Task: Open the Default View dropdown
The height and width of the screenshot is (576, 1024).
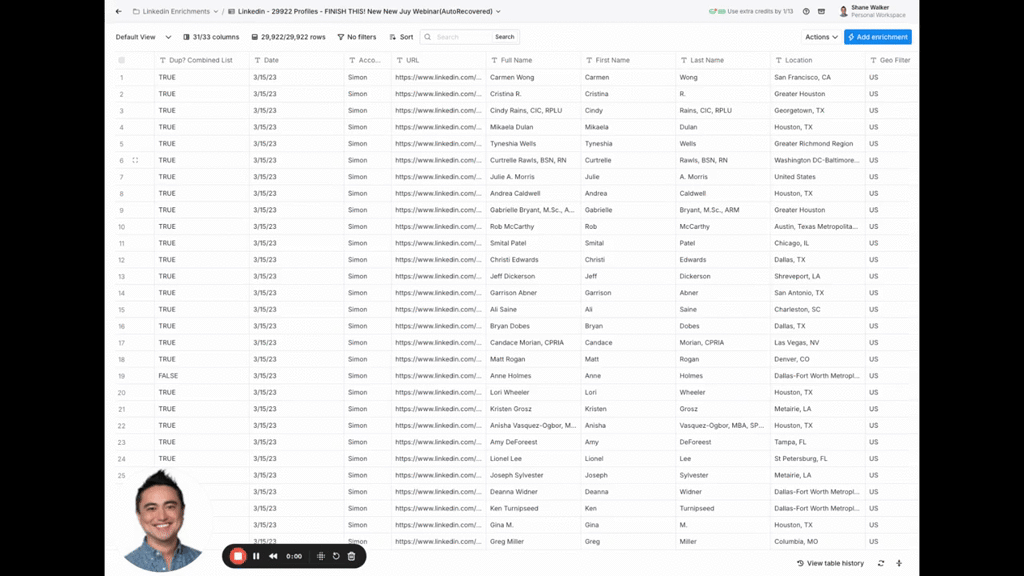Action: tap(143, 37)
